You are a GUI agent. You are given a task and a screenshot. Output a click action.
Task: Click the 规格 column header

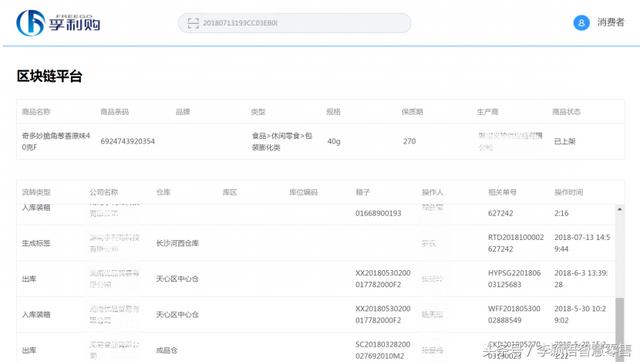[x=333, y=111]
